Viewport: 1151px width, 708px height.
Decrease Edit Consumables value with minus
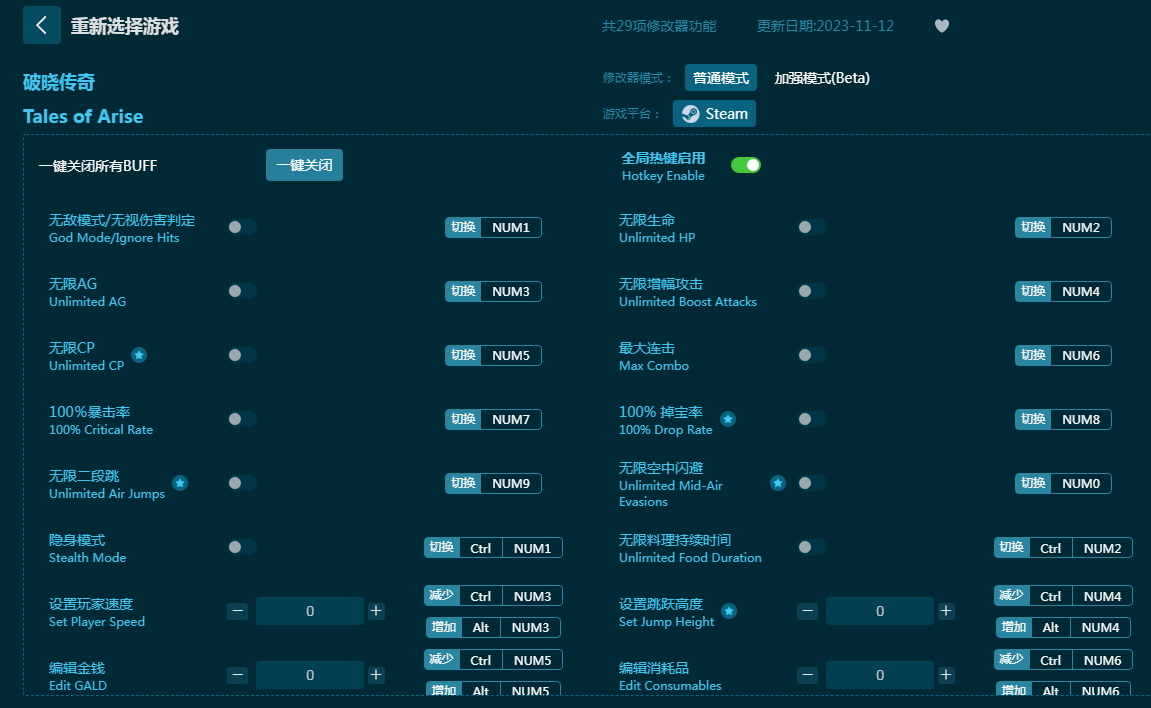tap(807, 675)
